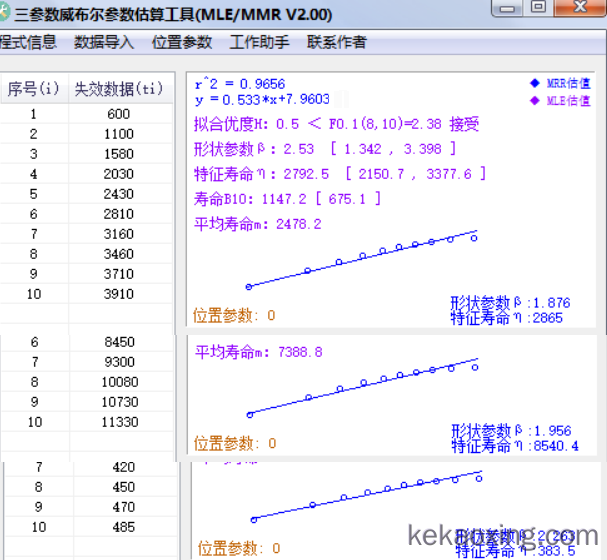Click the regression equation y = 0.533*x+7.9603
This screenshot has width=607, height=560.
262,100
